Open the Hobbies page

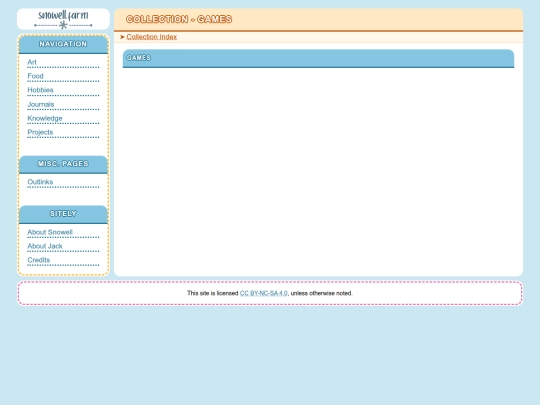[40, 90]
